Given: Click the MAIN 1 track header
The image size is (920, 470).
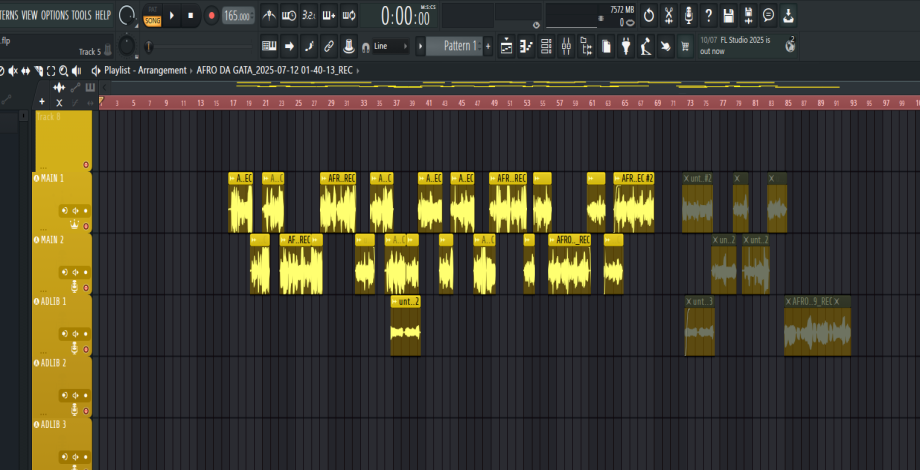Looking at the screenshot, I should click(62, 202).
